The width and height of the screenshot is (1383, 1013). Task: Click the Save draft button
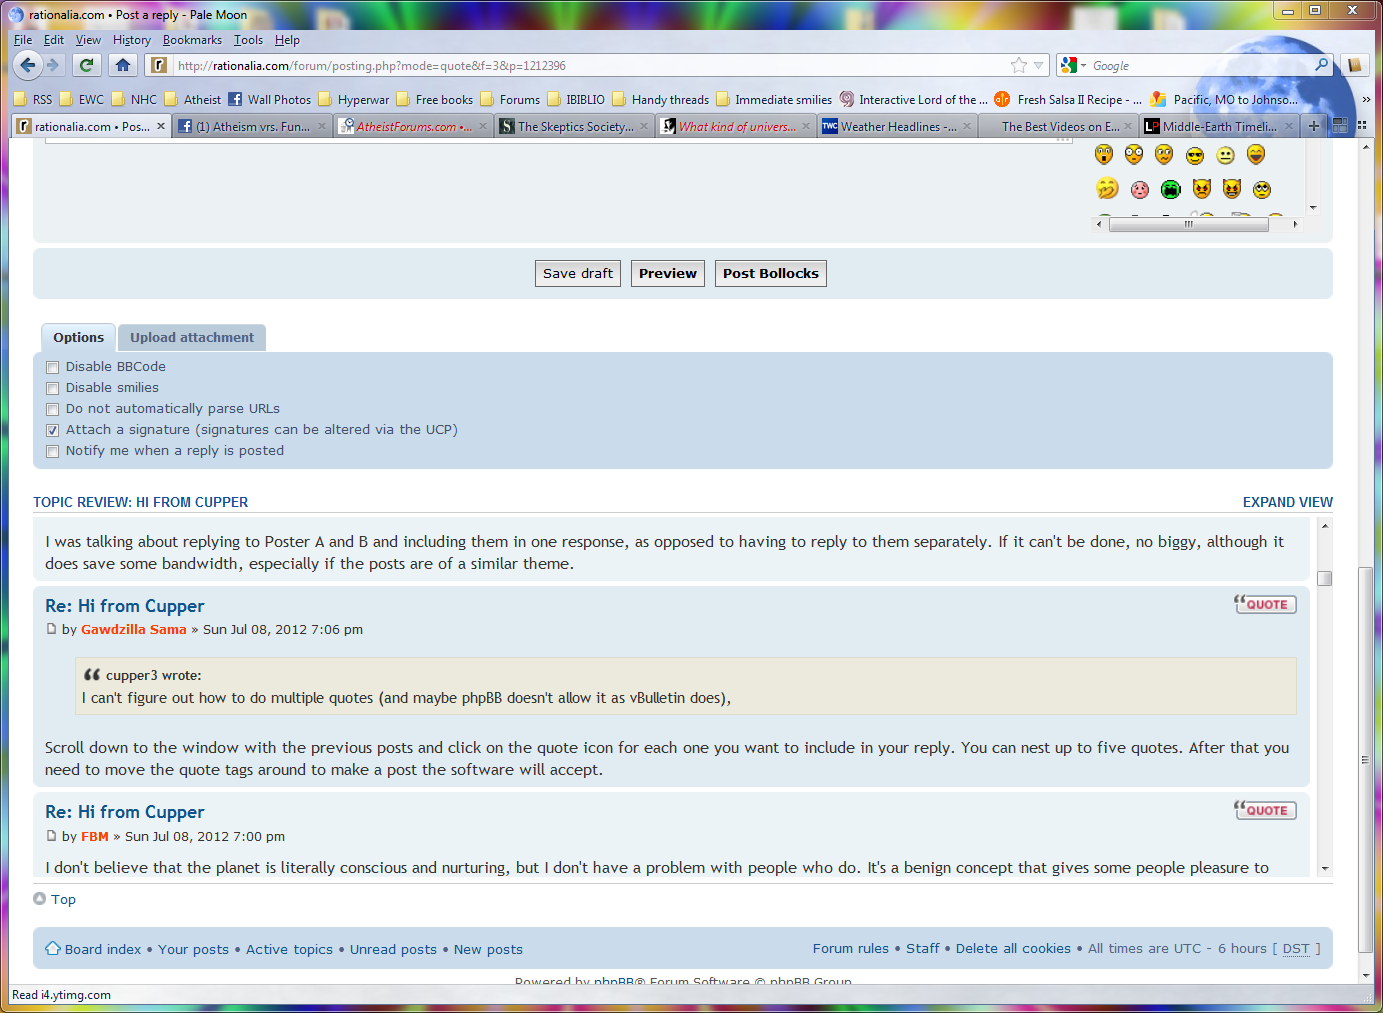click(578, 274)
